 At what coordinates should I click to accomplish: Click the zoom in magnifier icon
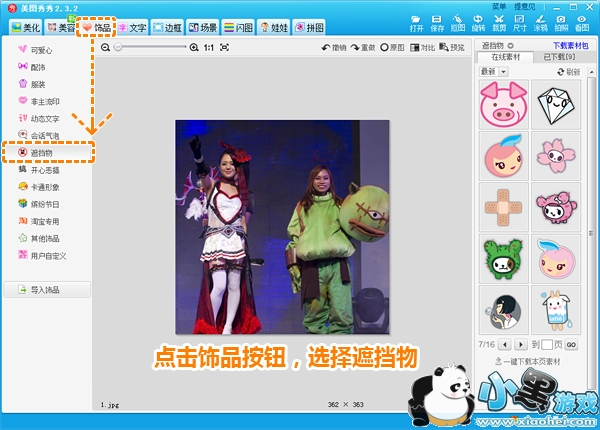[x=194, y=47]
